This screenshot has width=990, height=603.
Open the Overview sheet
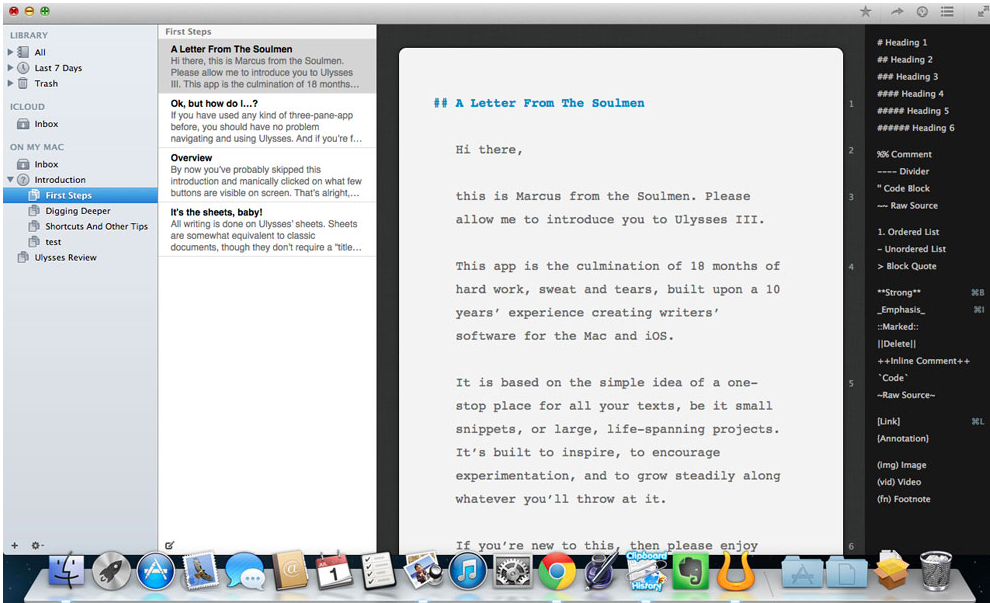click(x=267, y=175)
